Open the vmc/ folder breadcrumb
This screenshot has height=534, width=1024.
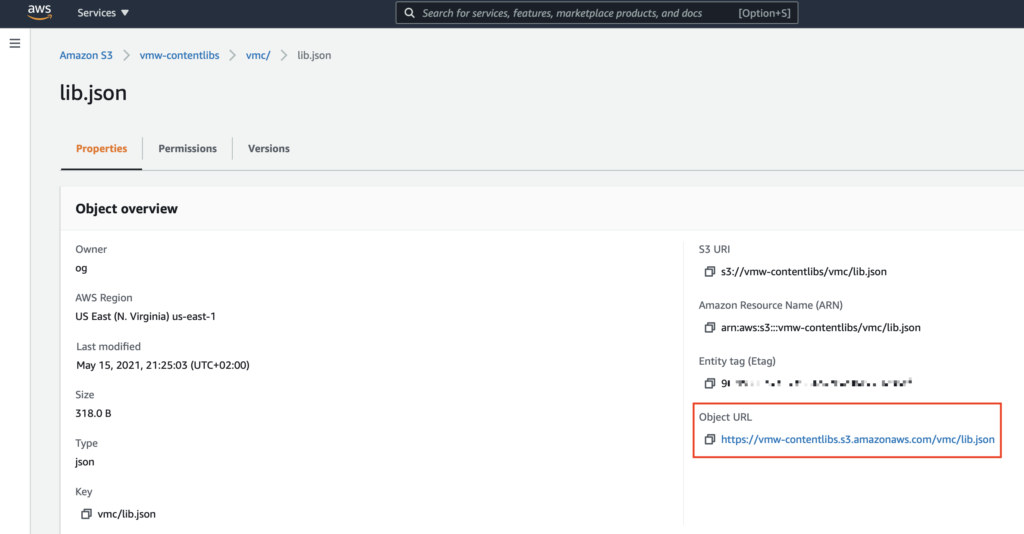tap(258, 55)
